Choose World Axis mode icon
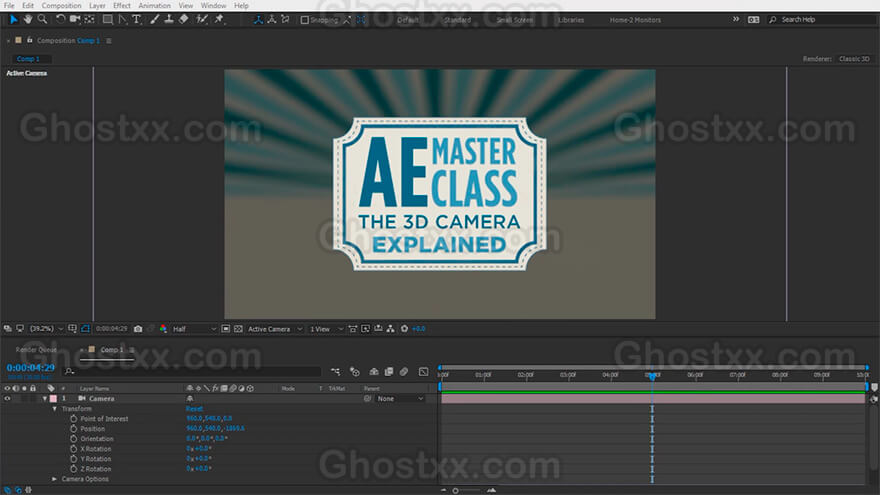The width and height of the screenshot is (880, 495). (x=272, y=20)
